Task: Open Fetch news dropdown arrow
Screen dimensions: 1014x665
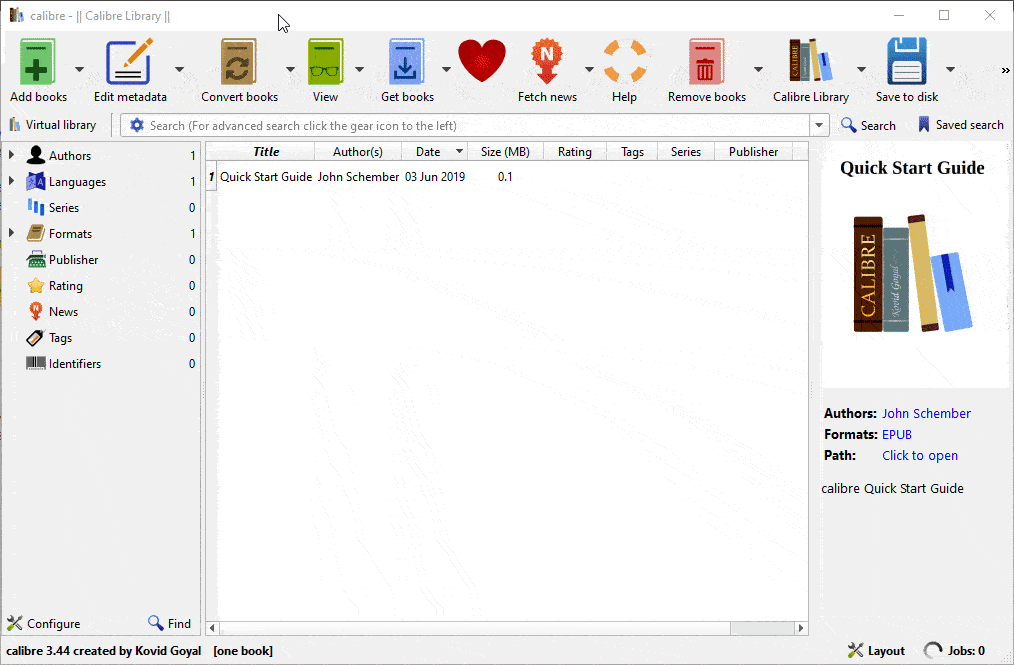Action: click(x=589, y=69)
